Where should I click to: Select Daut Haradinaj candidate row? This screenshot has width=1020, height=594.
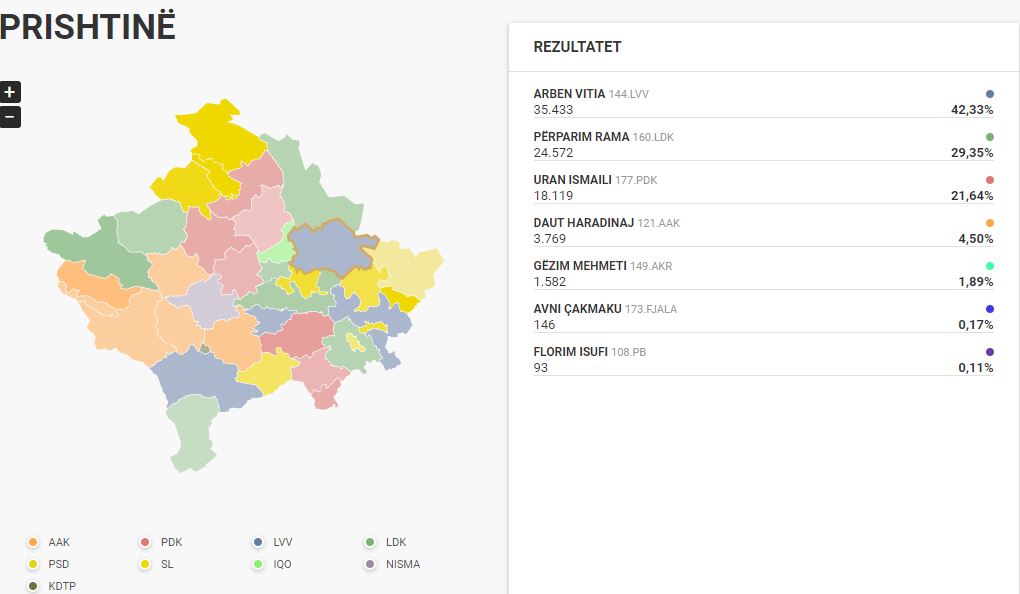[763, 230]
